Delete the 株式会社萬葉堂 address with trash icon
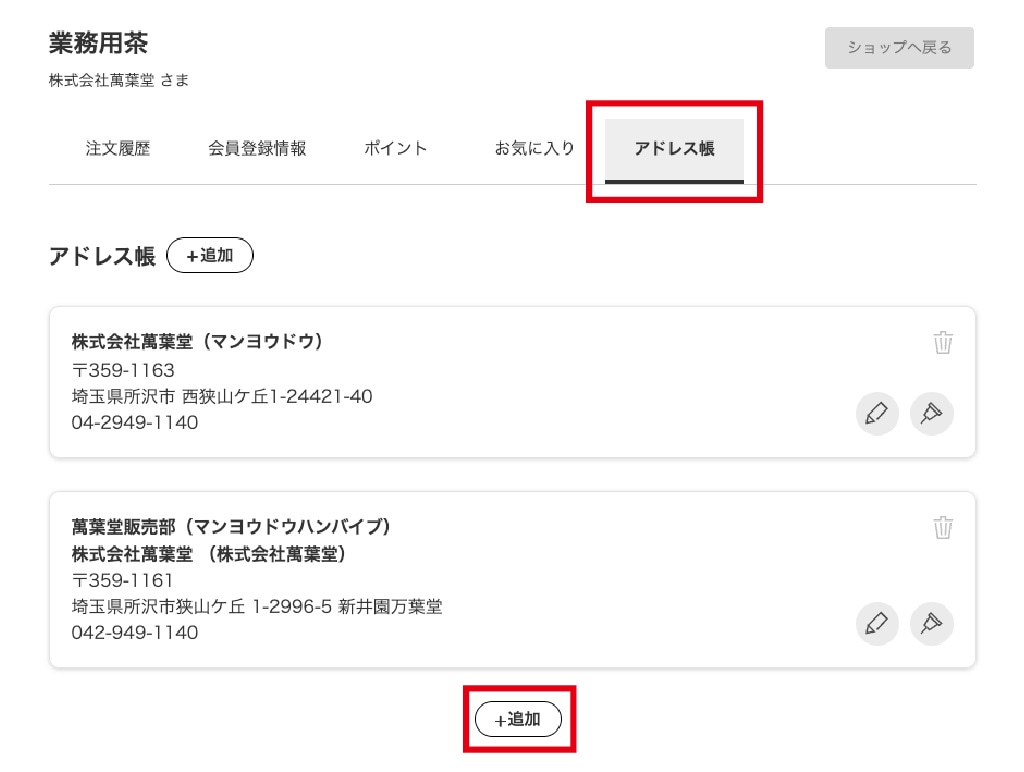This screenshot has height=772, width=1024. [942, 342]
